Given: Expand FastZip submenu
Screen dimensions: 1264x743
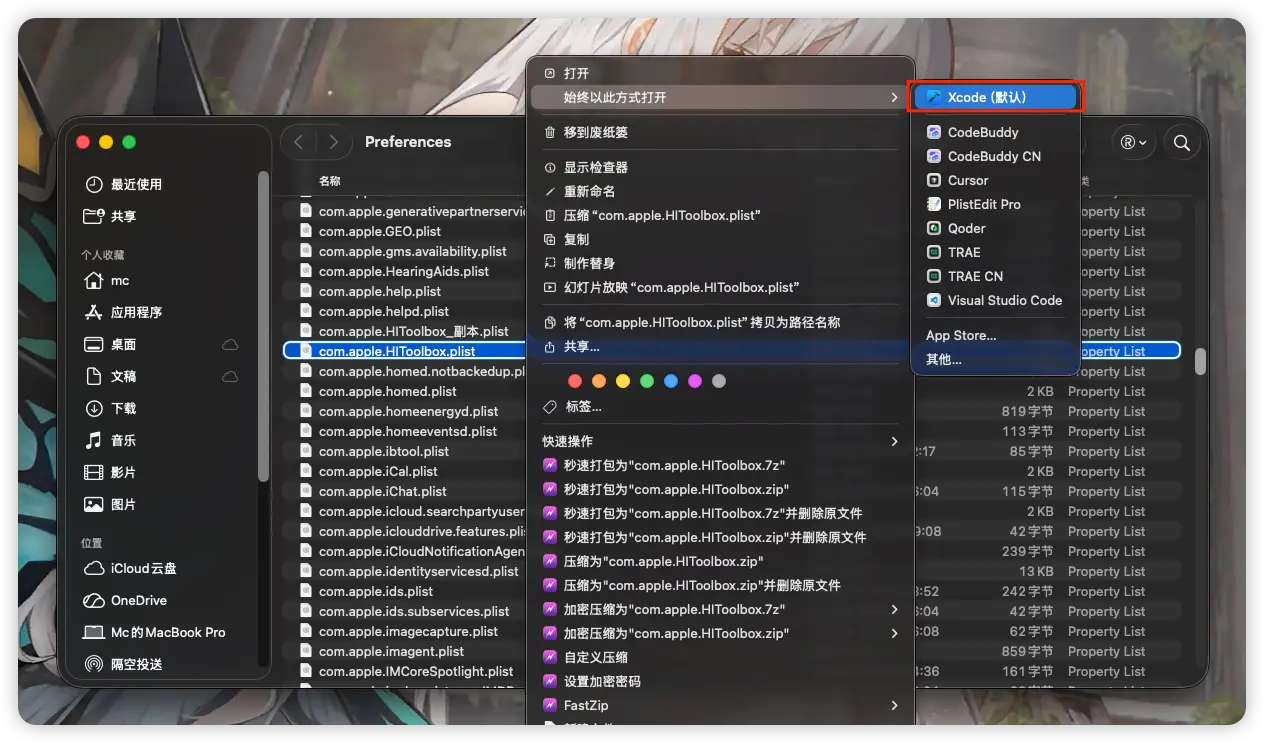Looking at the screenshot, I should (x=720, y=705).
